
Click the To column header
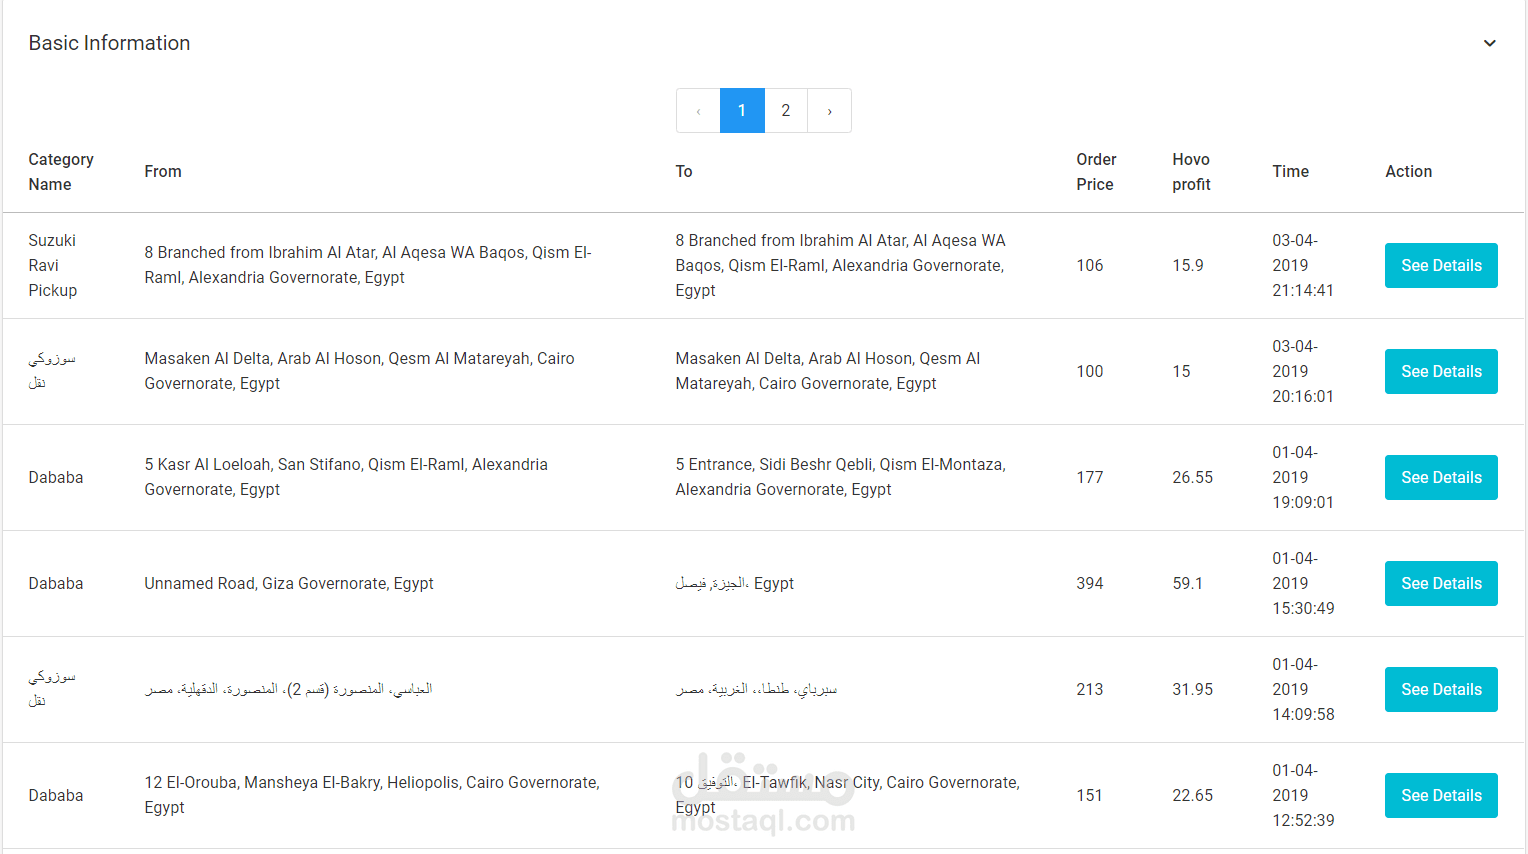tap(684, 172)
